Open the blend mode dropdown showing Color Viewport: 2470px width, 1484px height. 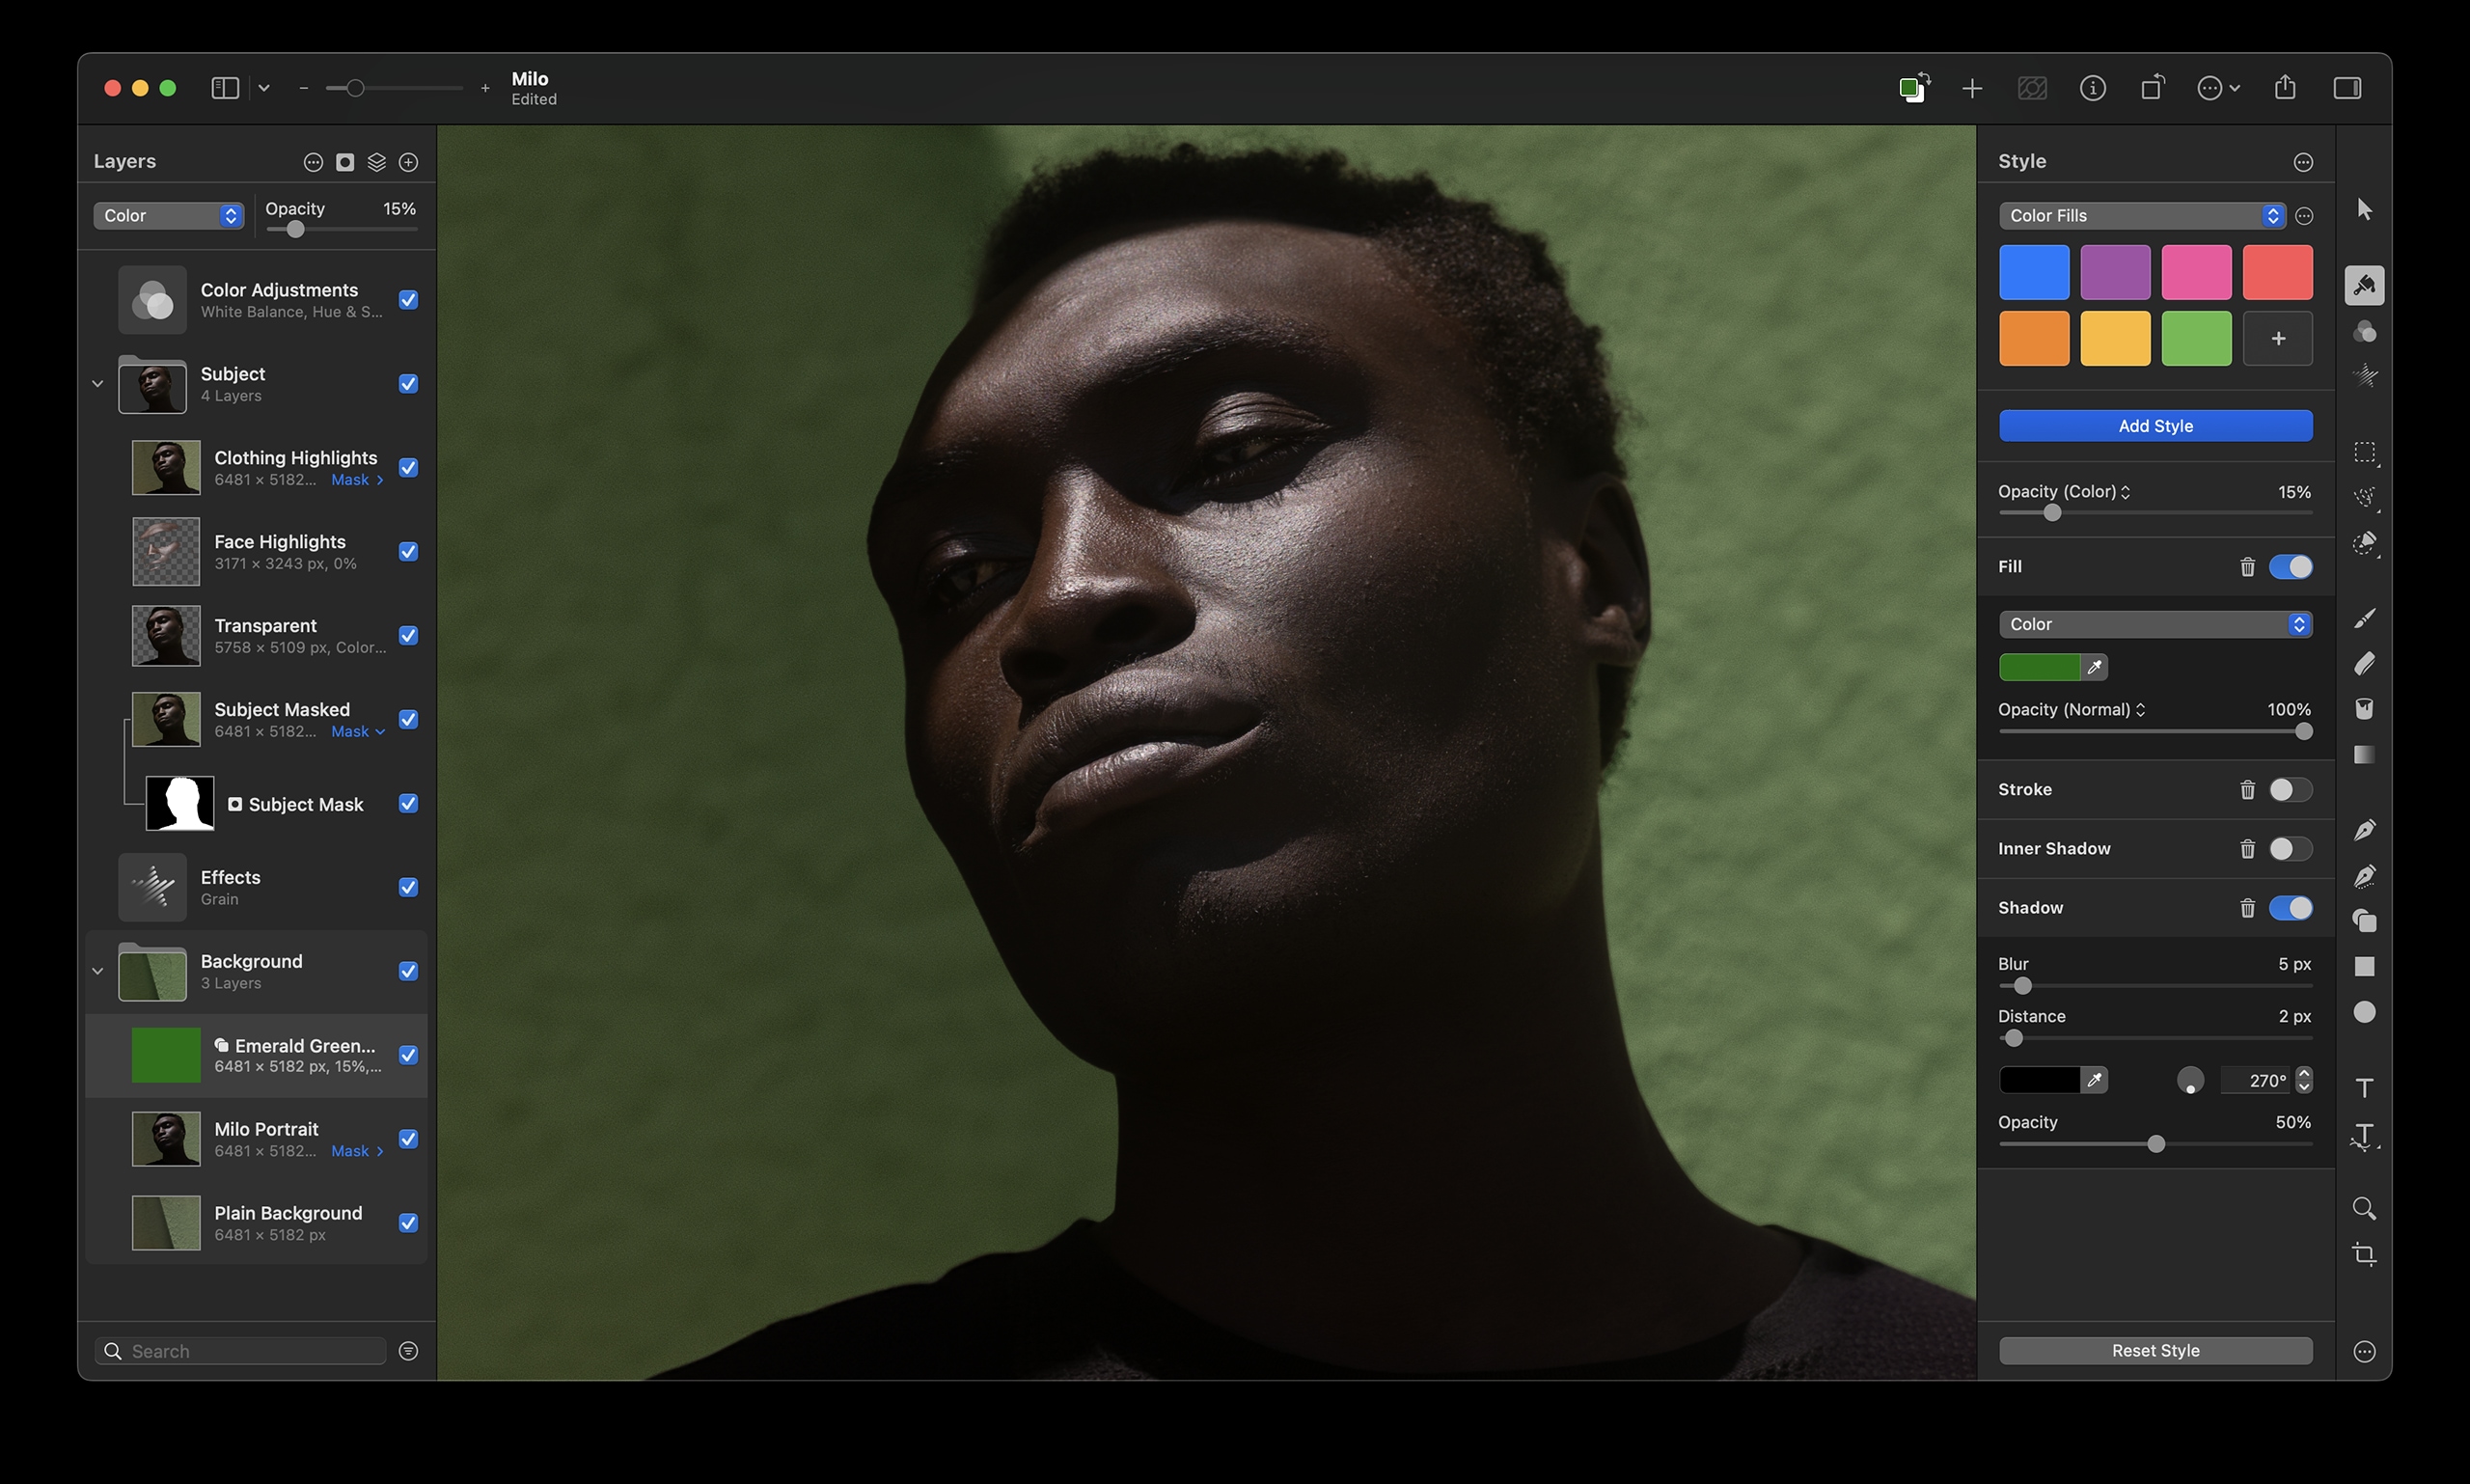point(168,215)
